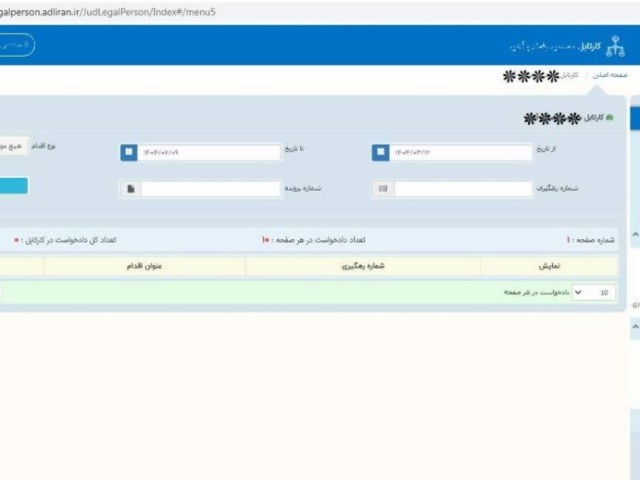Collapse the right sidebar section with chevron
This screenshot has width=640, height=480.
[634, 326]
